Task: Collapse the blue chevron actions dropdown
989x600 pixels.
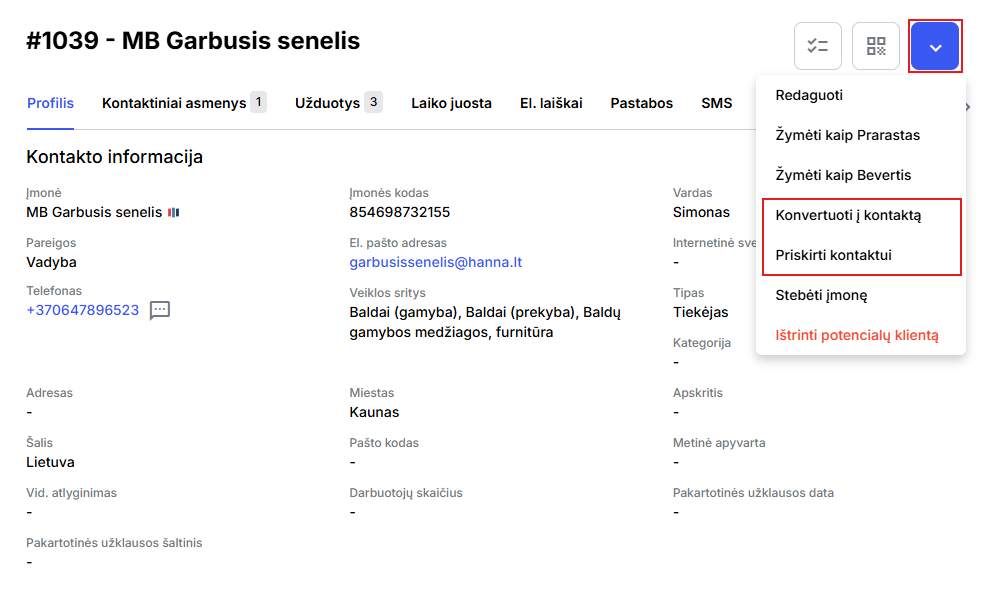Action: pos(935,46)
